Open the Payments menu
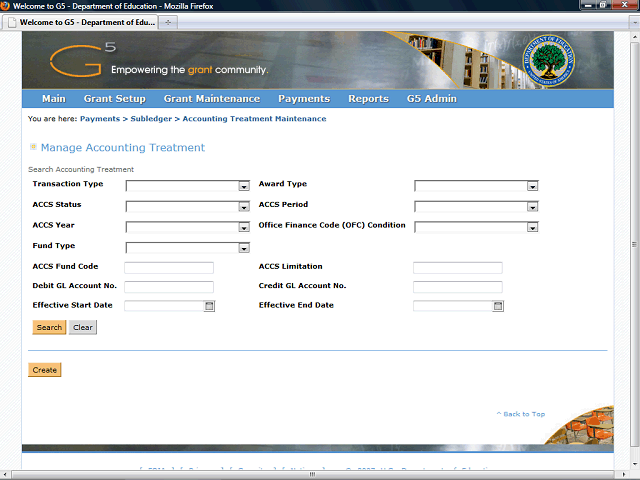This screenshot has width=640, height=480. pyautogui.click(x=304, y=99)
